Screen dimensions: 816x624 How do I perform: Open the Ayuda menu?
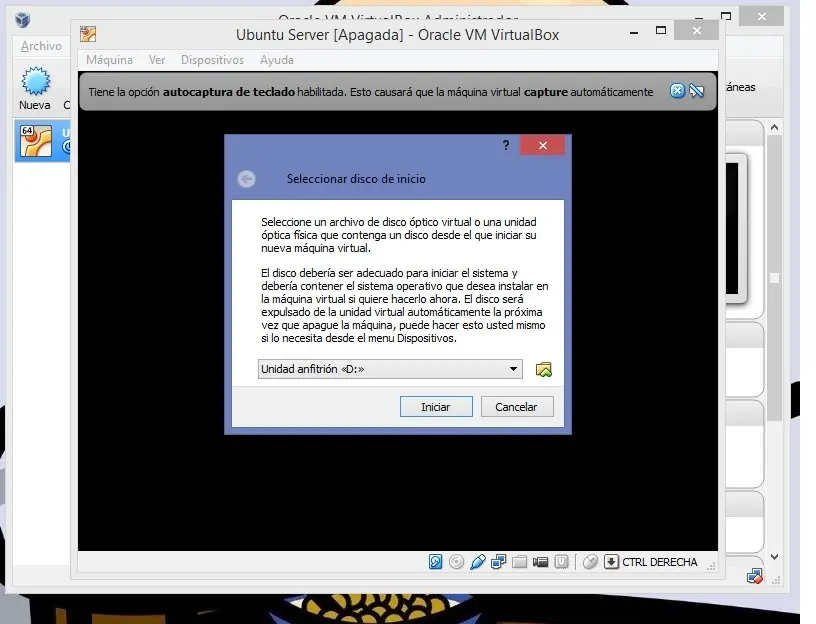tap(277, 60)
